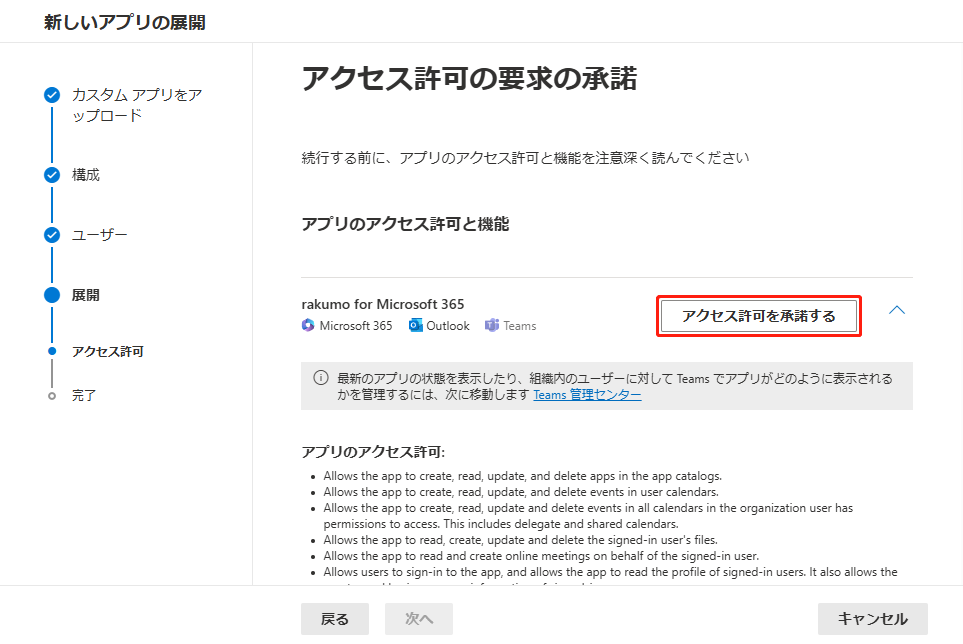Screen dimensions: 963x644
Task: Click the checkmark icon beside 構成
Action: 52,175
